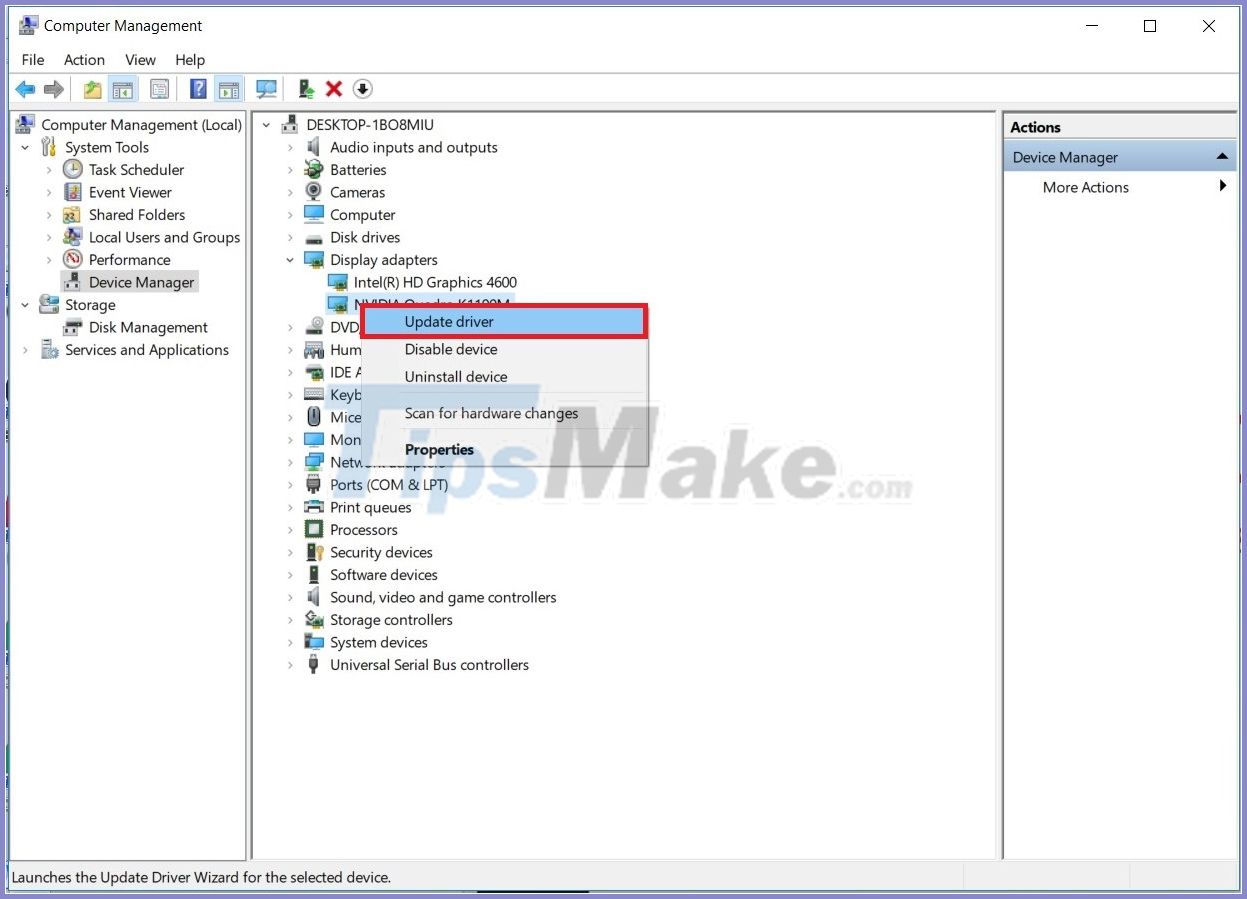Toggle the Show/Hide Action Pane toolbar icon
Image resolution: width=1247 pixels, height=899 pixels.
(229, 88)
